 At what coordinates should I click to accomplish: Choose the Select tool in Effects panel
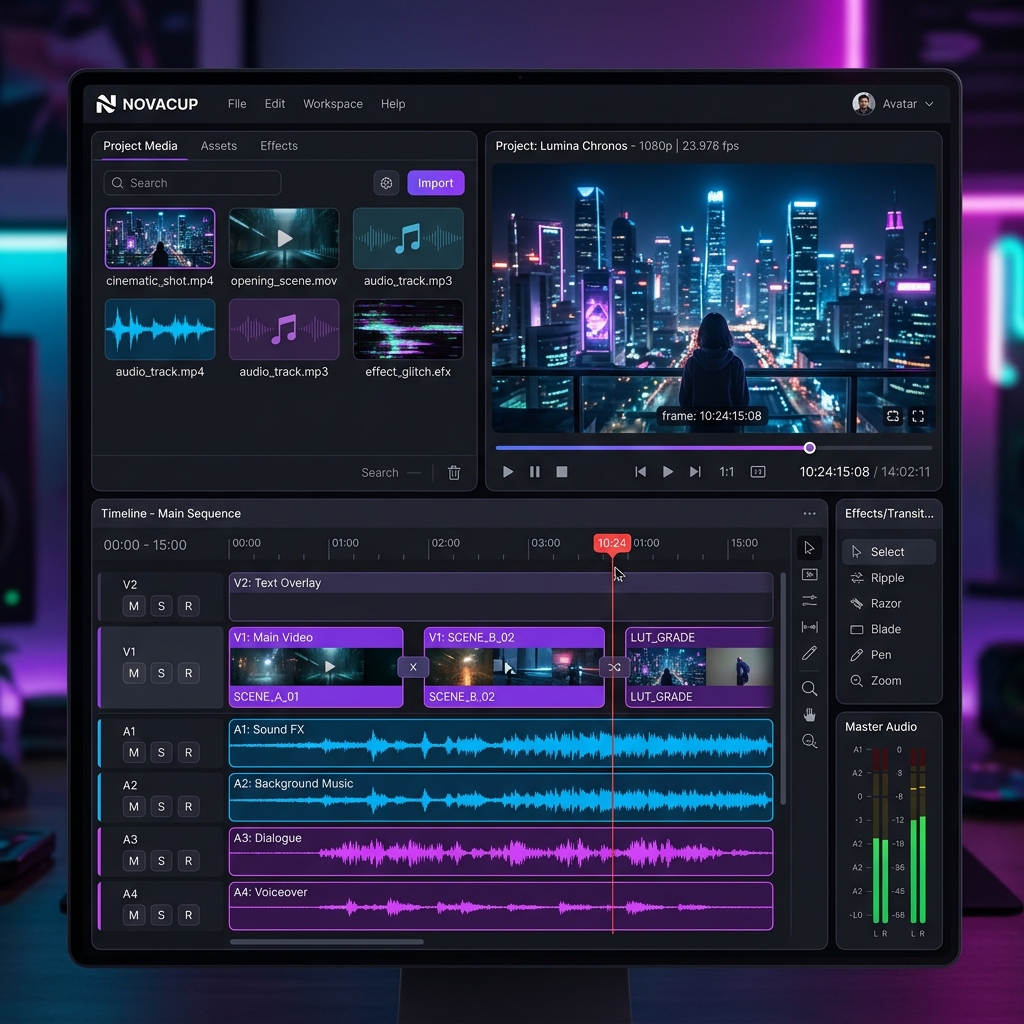point(889,552)
